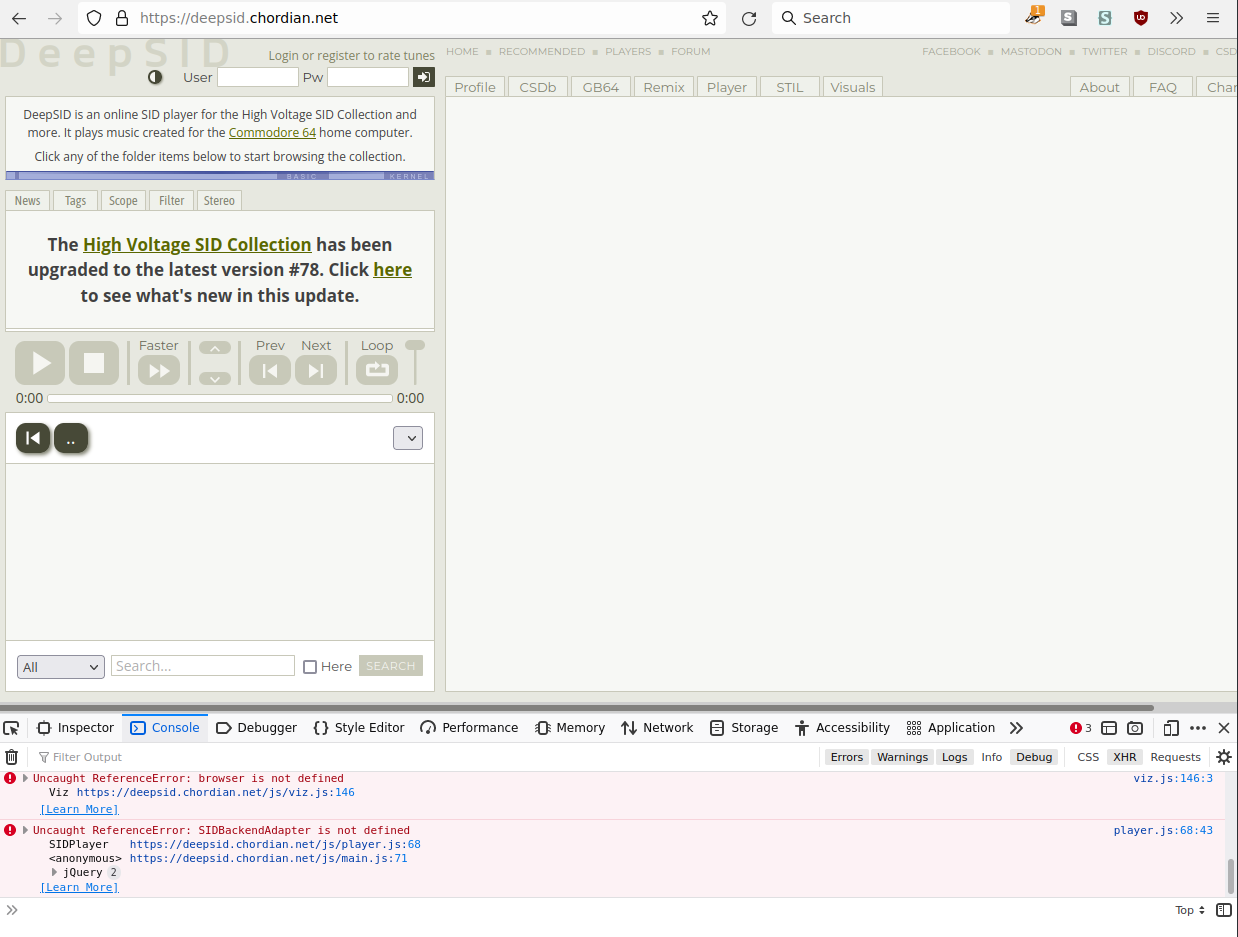Open the Scope tab
This screenshot has height=937, width=1238.
(124, 200)
